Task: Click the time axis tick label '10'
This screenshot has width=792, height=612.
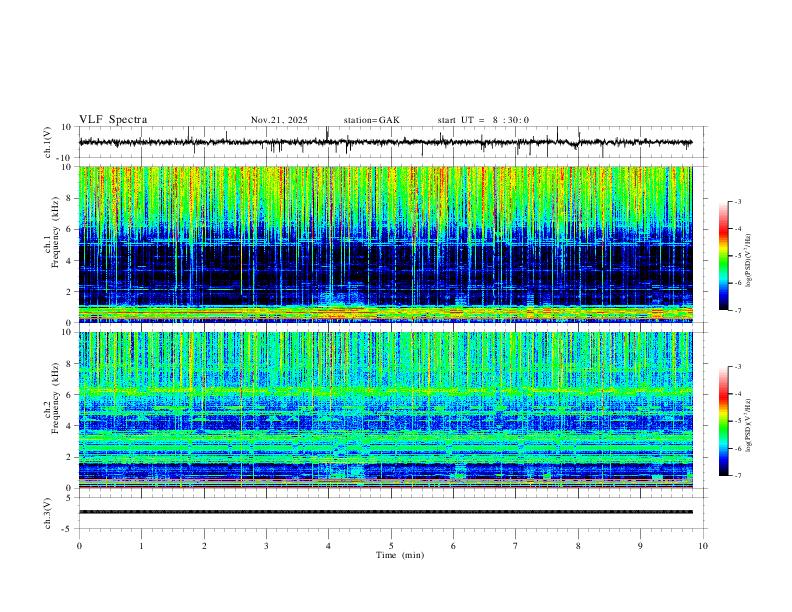Action: 703,546
